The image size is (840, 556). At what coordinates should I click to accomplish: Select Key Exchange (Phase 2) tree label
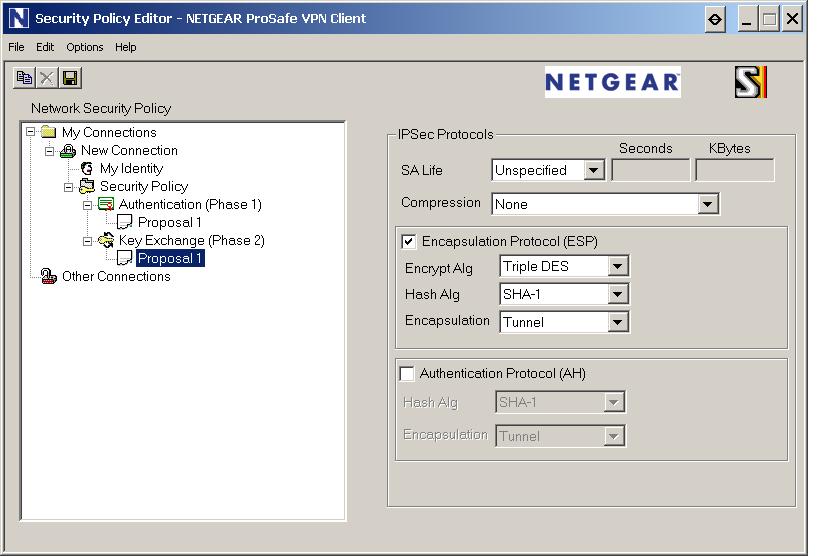click(192, 241)
